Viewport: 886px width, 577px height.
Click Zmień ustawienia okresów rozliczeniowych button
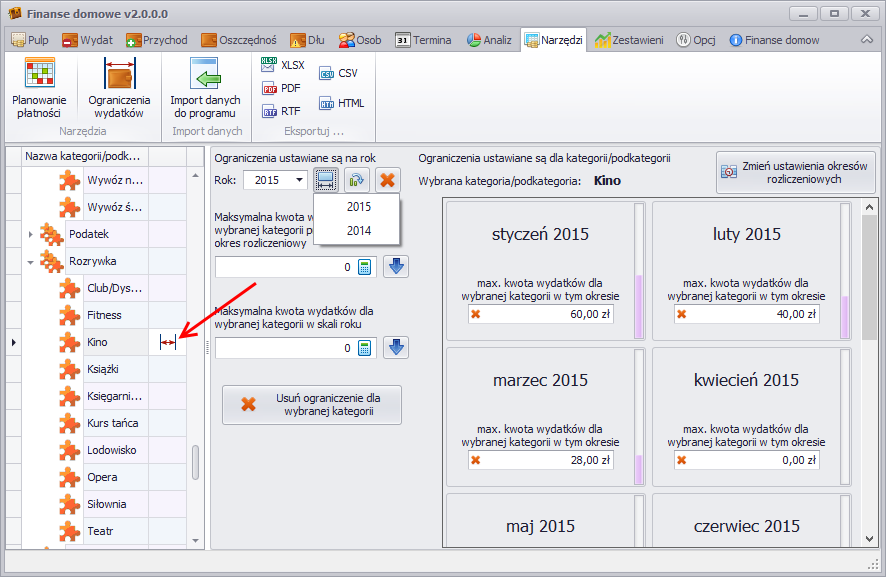(795, 171)
